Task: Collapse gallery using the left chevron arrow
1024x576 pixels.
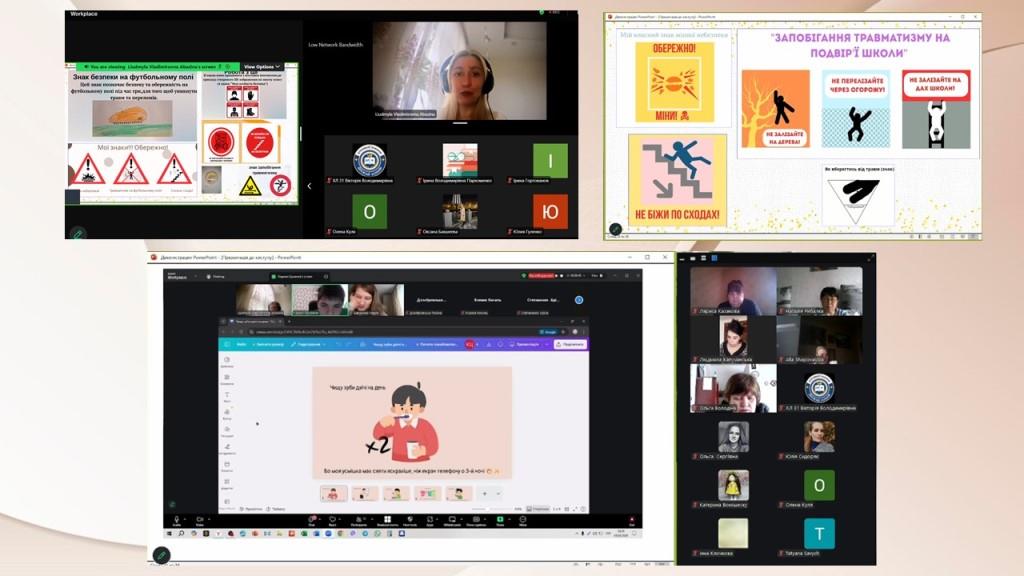Action: coord(309,186)
